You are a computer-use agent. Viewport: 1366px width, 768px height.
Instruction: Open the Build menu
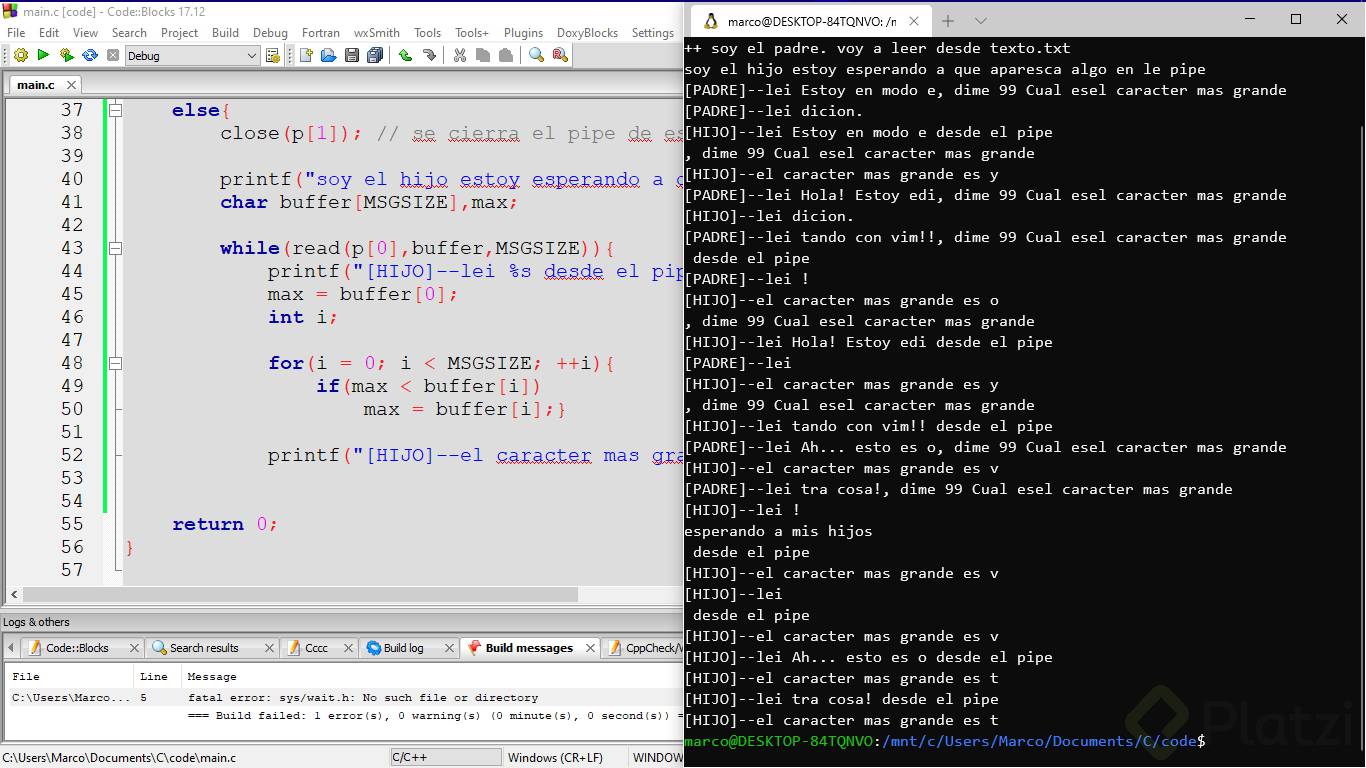(x=226, y=33)
